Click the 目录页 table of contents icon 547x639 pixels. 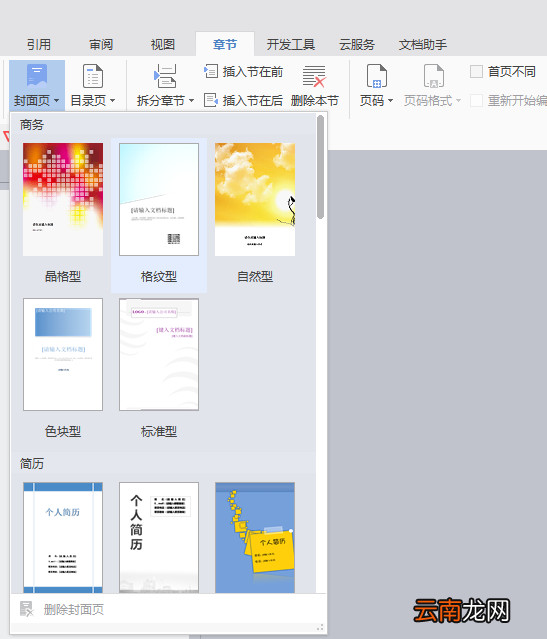(x=93, y=76)
